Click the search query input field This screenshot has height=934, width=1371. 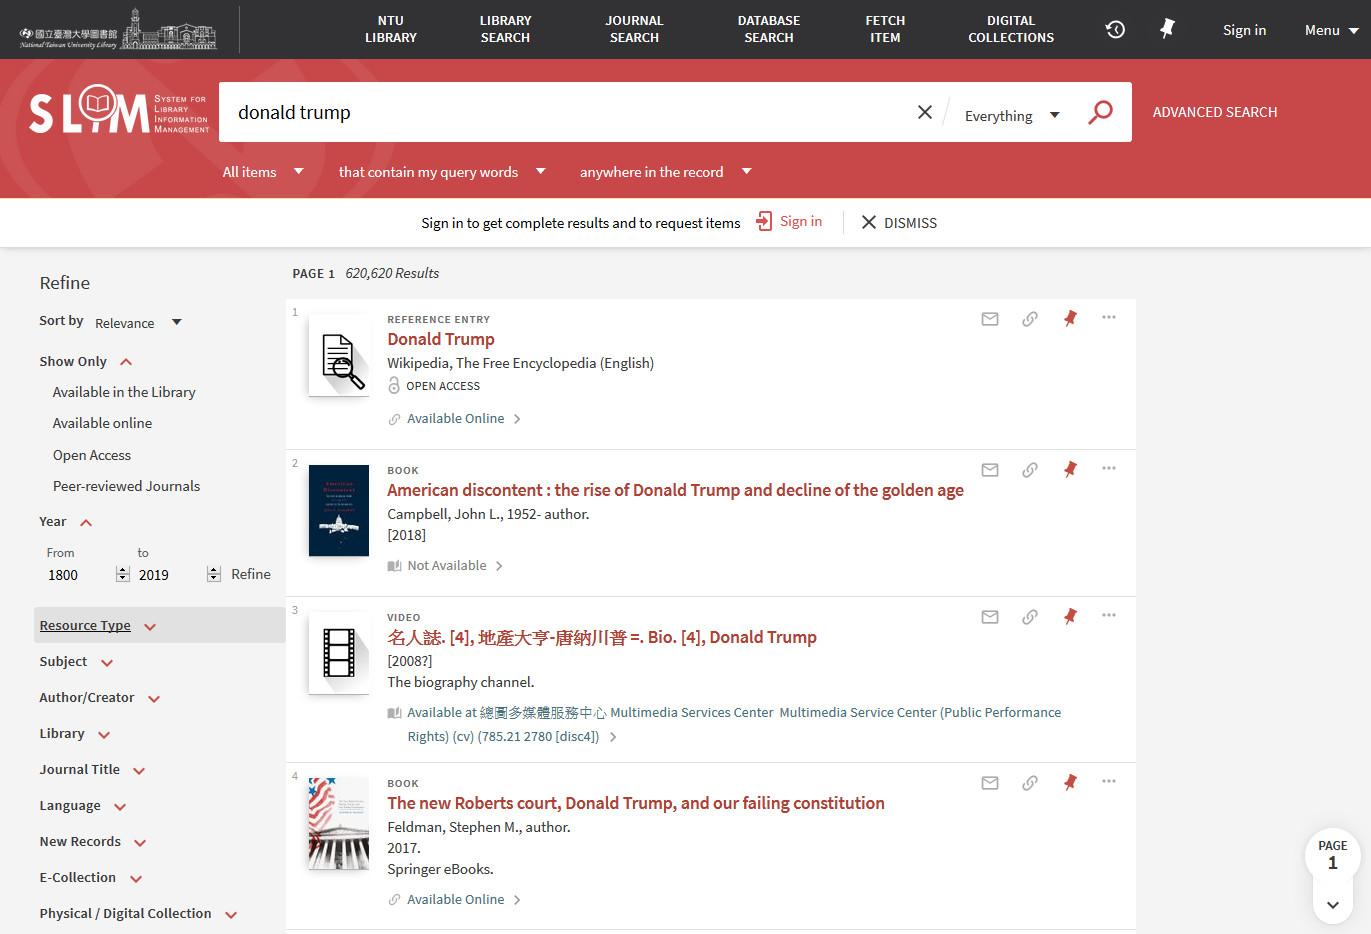click(x=566, y=112)
